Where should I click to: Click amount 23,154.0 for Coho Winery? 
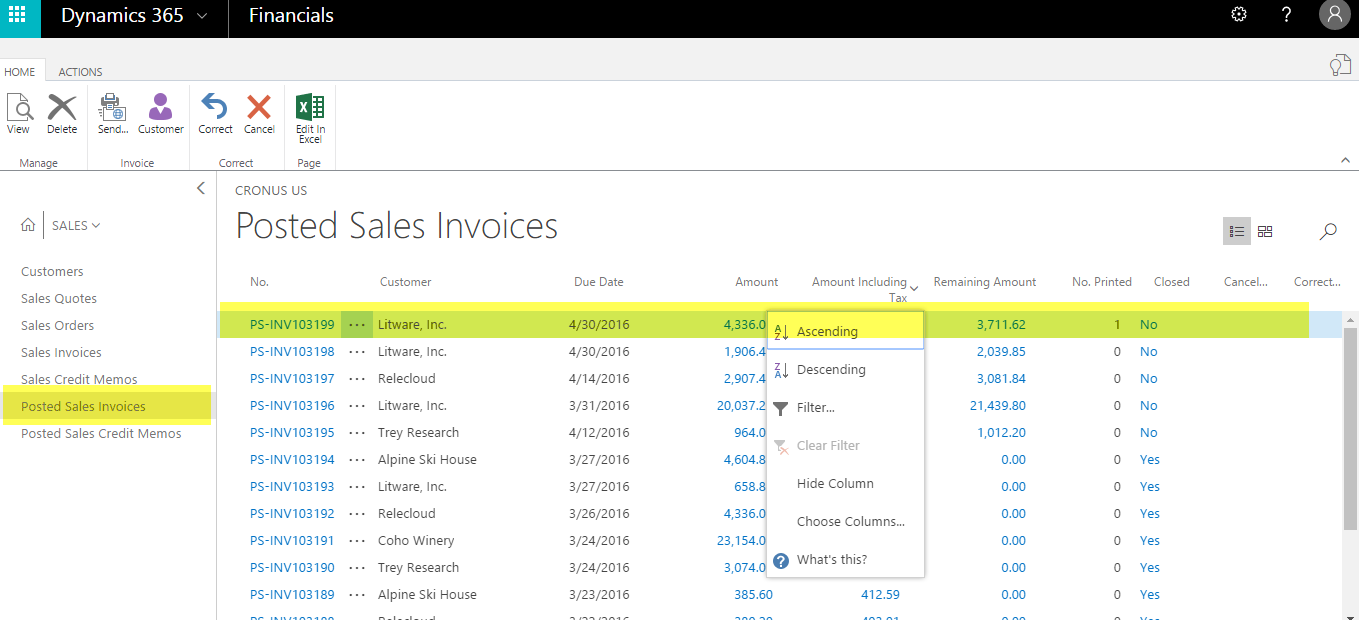point(741,541)
